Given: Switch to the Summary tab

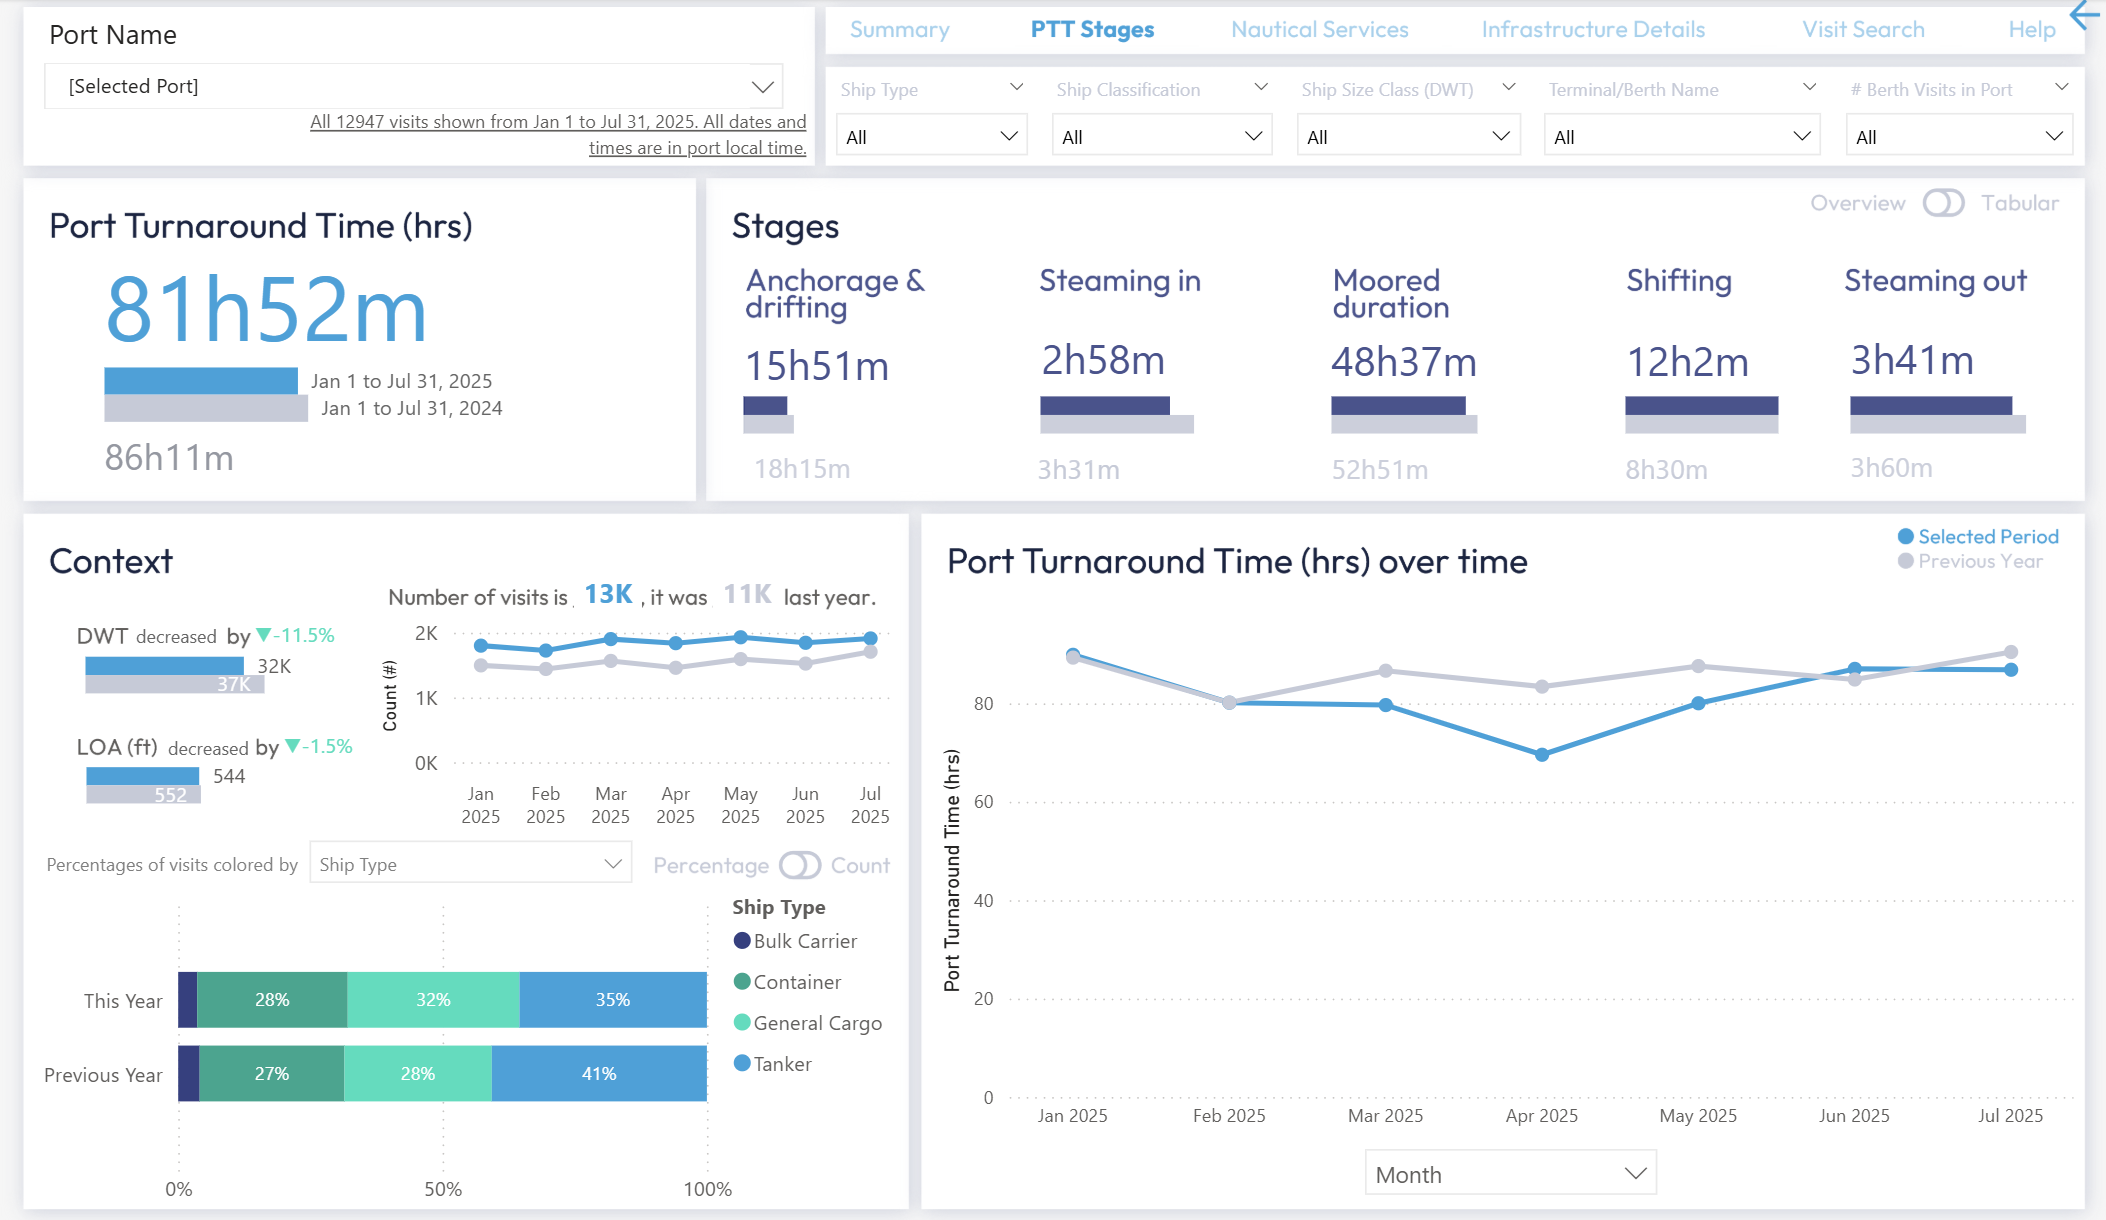Looking at the screenshot, I should (x=898, y=29).
